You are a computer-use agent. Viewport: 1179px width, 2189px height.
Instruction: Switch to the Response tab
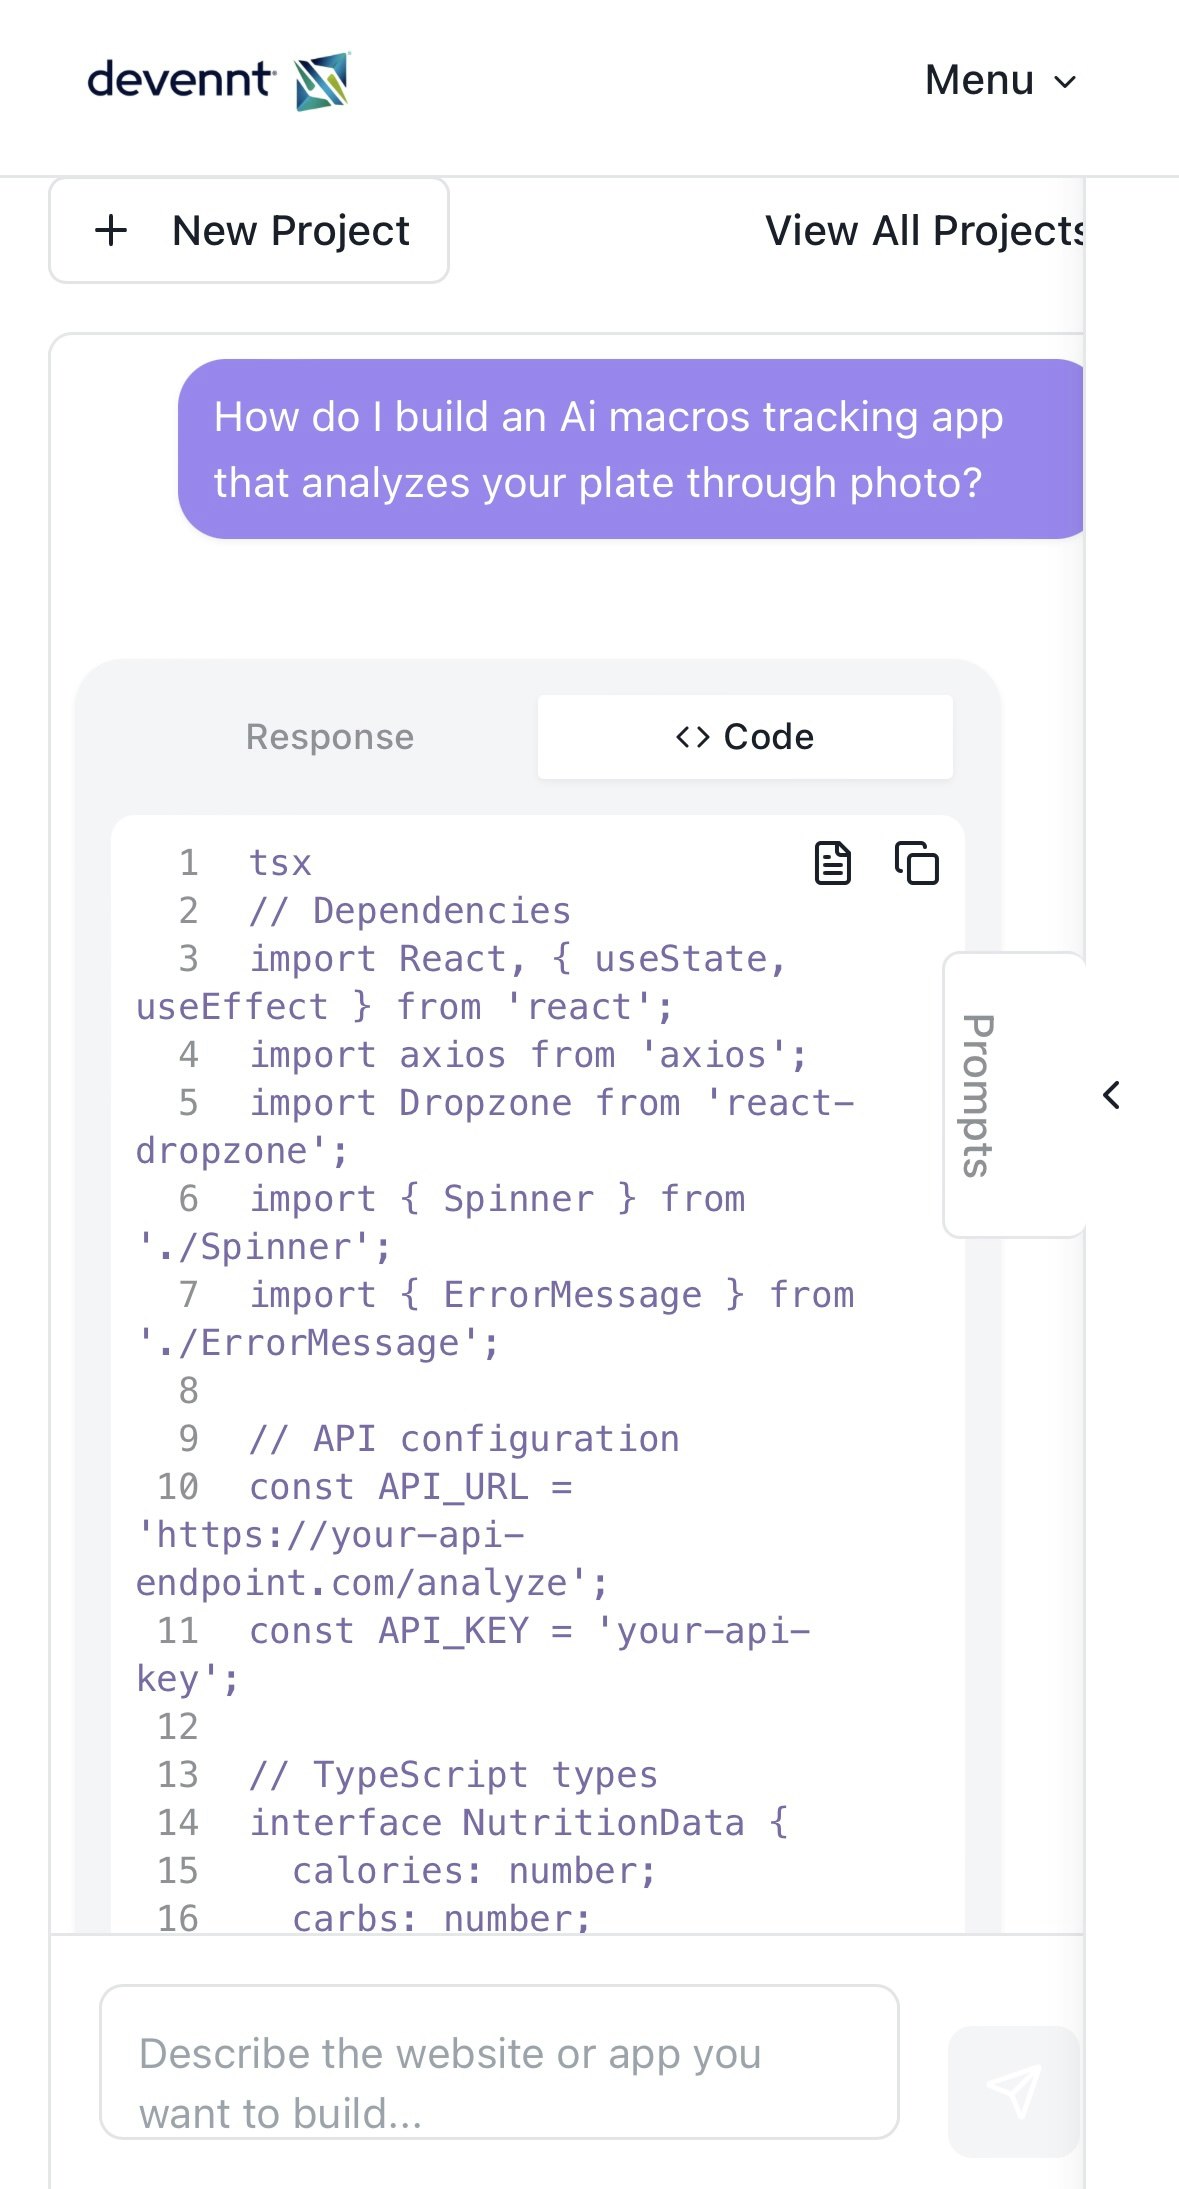pos(330,737)
